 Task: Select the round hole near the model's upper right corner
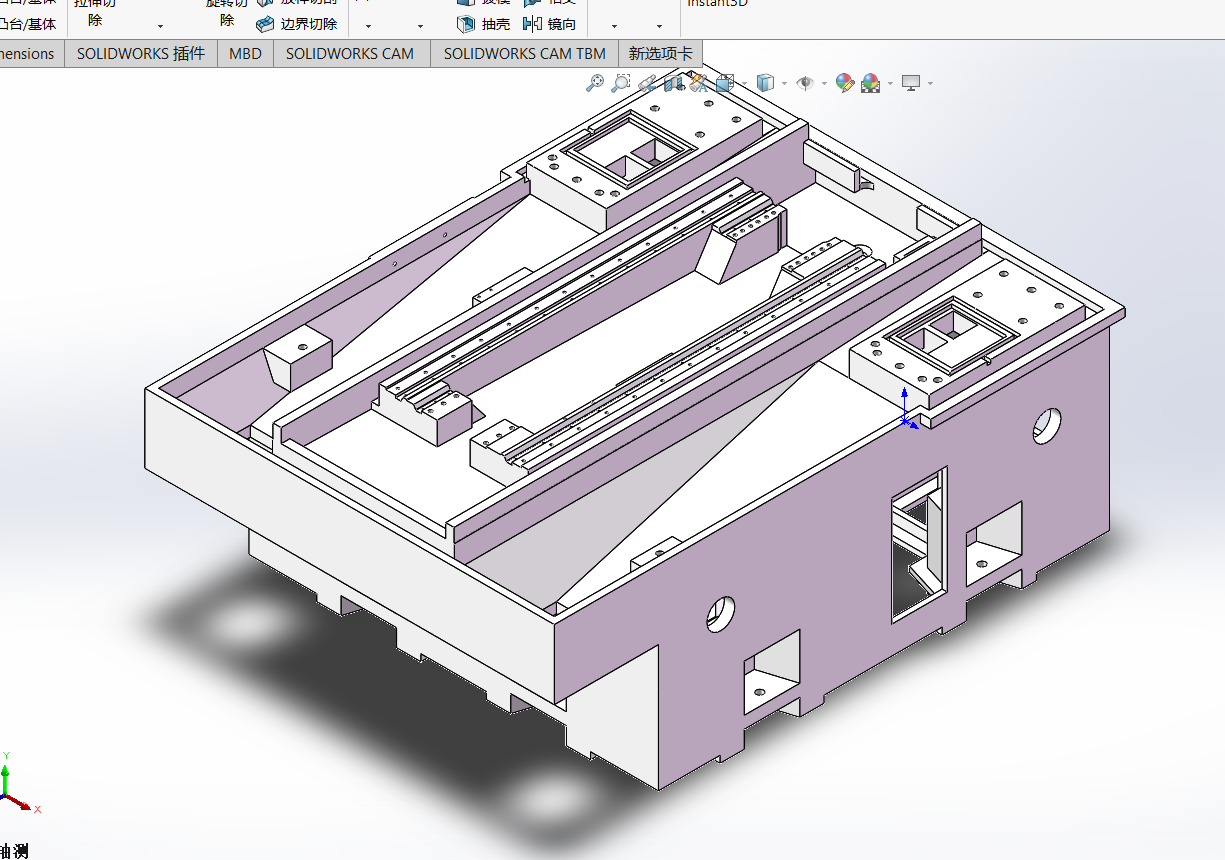[x=1048, y=425]
